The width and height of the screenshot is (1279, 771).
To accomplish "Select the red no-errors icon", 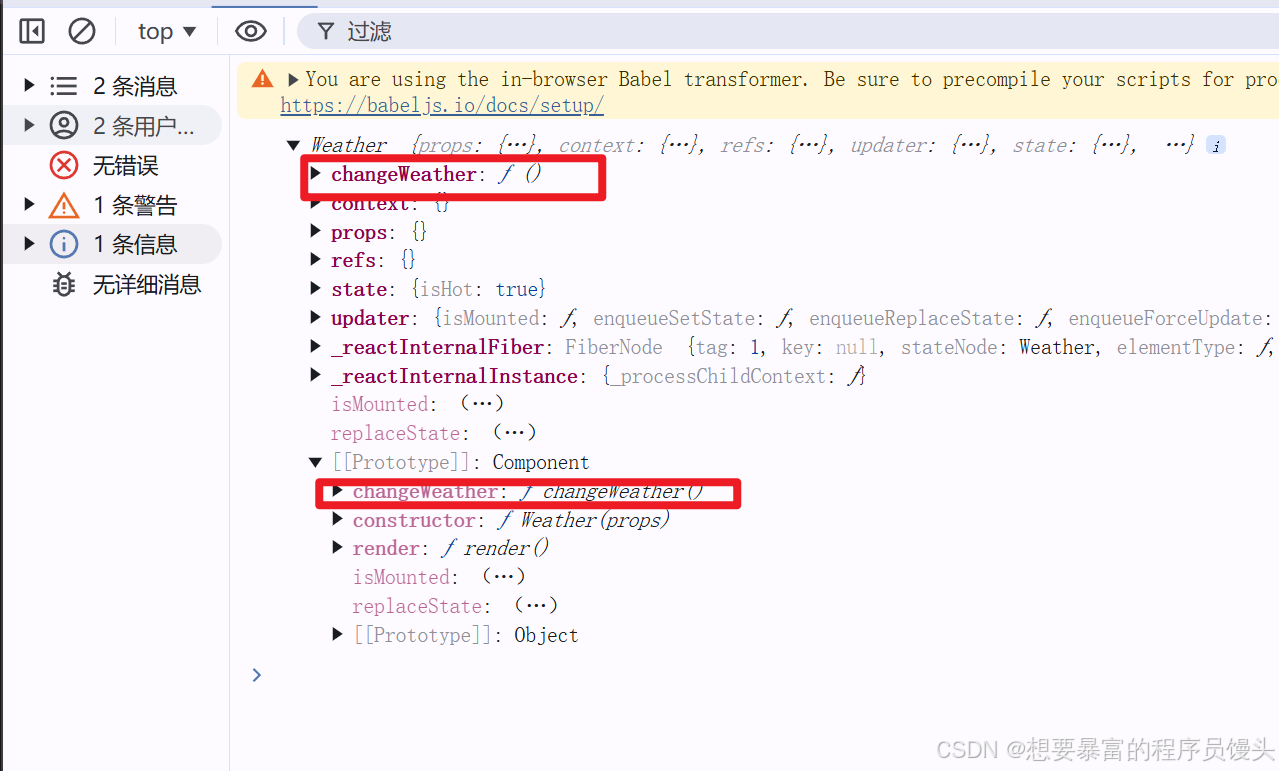I will [63, 165].
